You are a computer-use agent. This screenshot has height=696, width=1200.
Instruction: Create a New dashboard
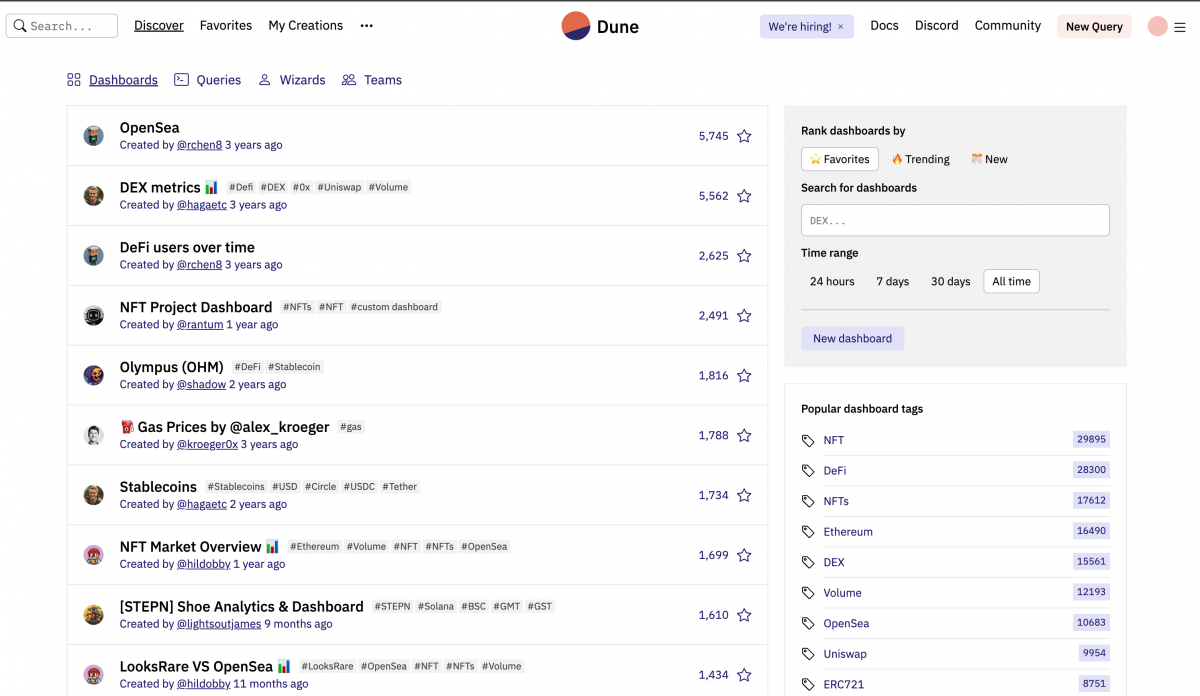(x=852, y=339)
